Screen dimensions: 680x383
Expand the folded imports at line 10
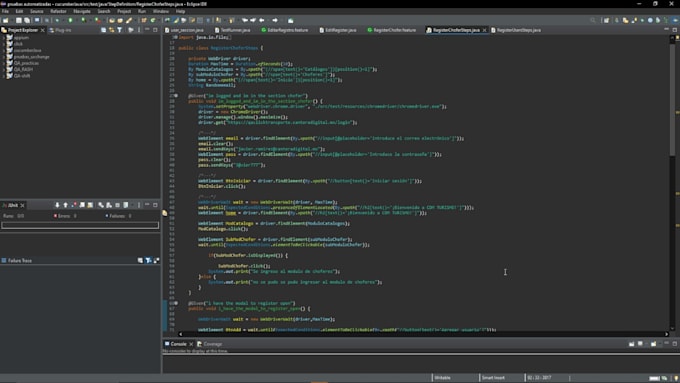click(175, 37)
